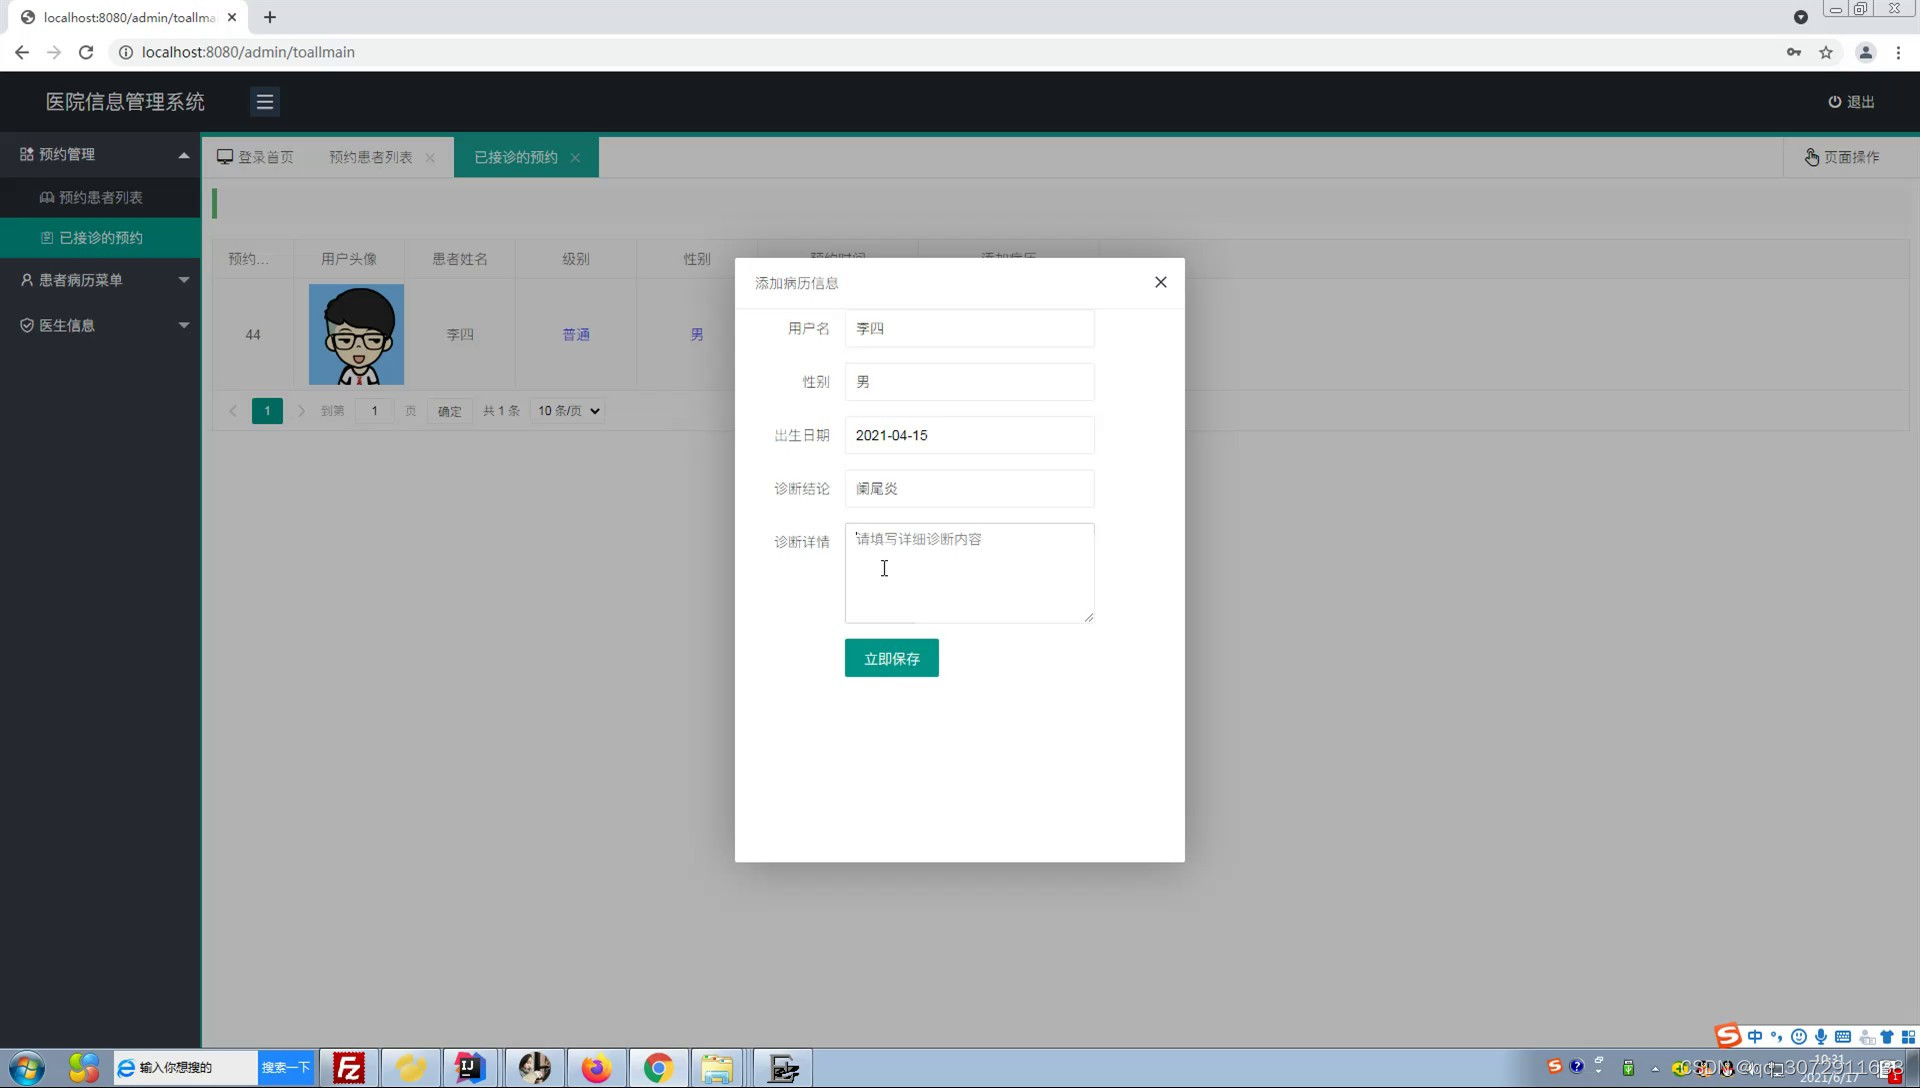Click the 输入你想搜的 taskbar search field
Image resolution: width=1920 pixels, height=1088 pixels.
[x=186, y=1067]
